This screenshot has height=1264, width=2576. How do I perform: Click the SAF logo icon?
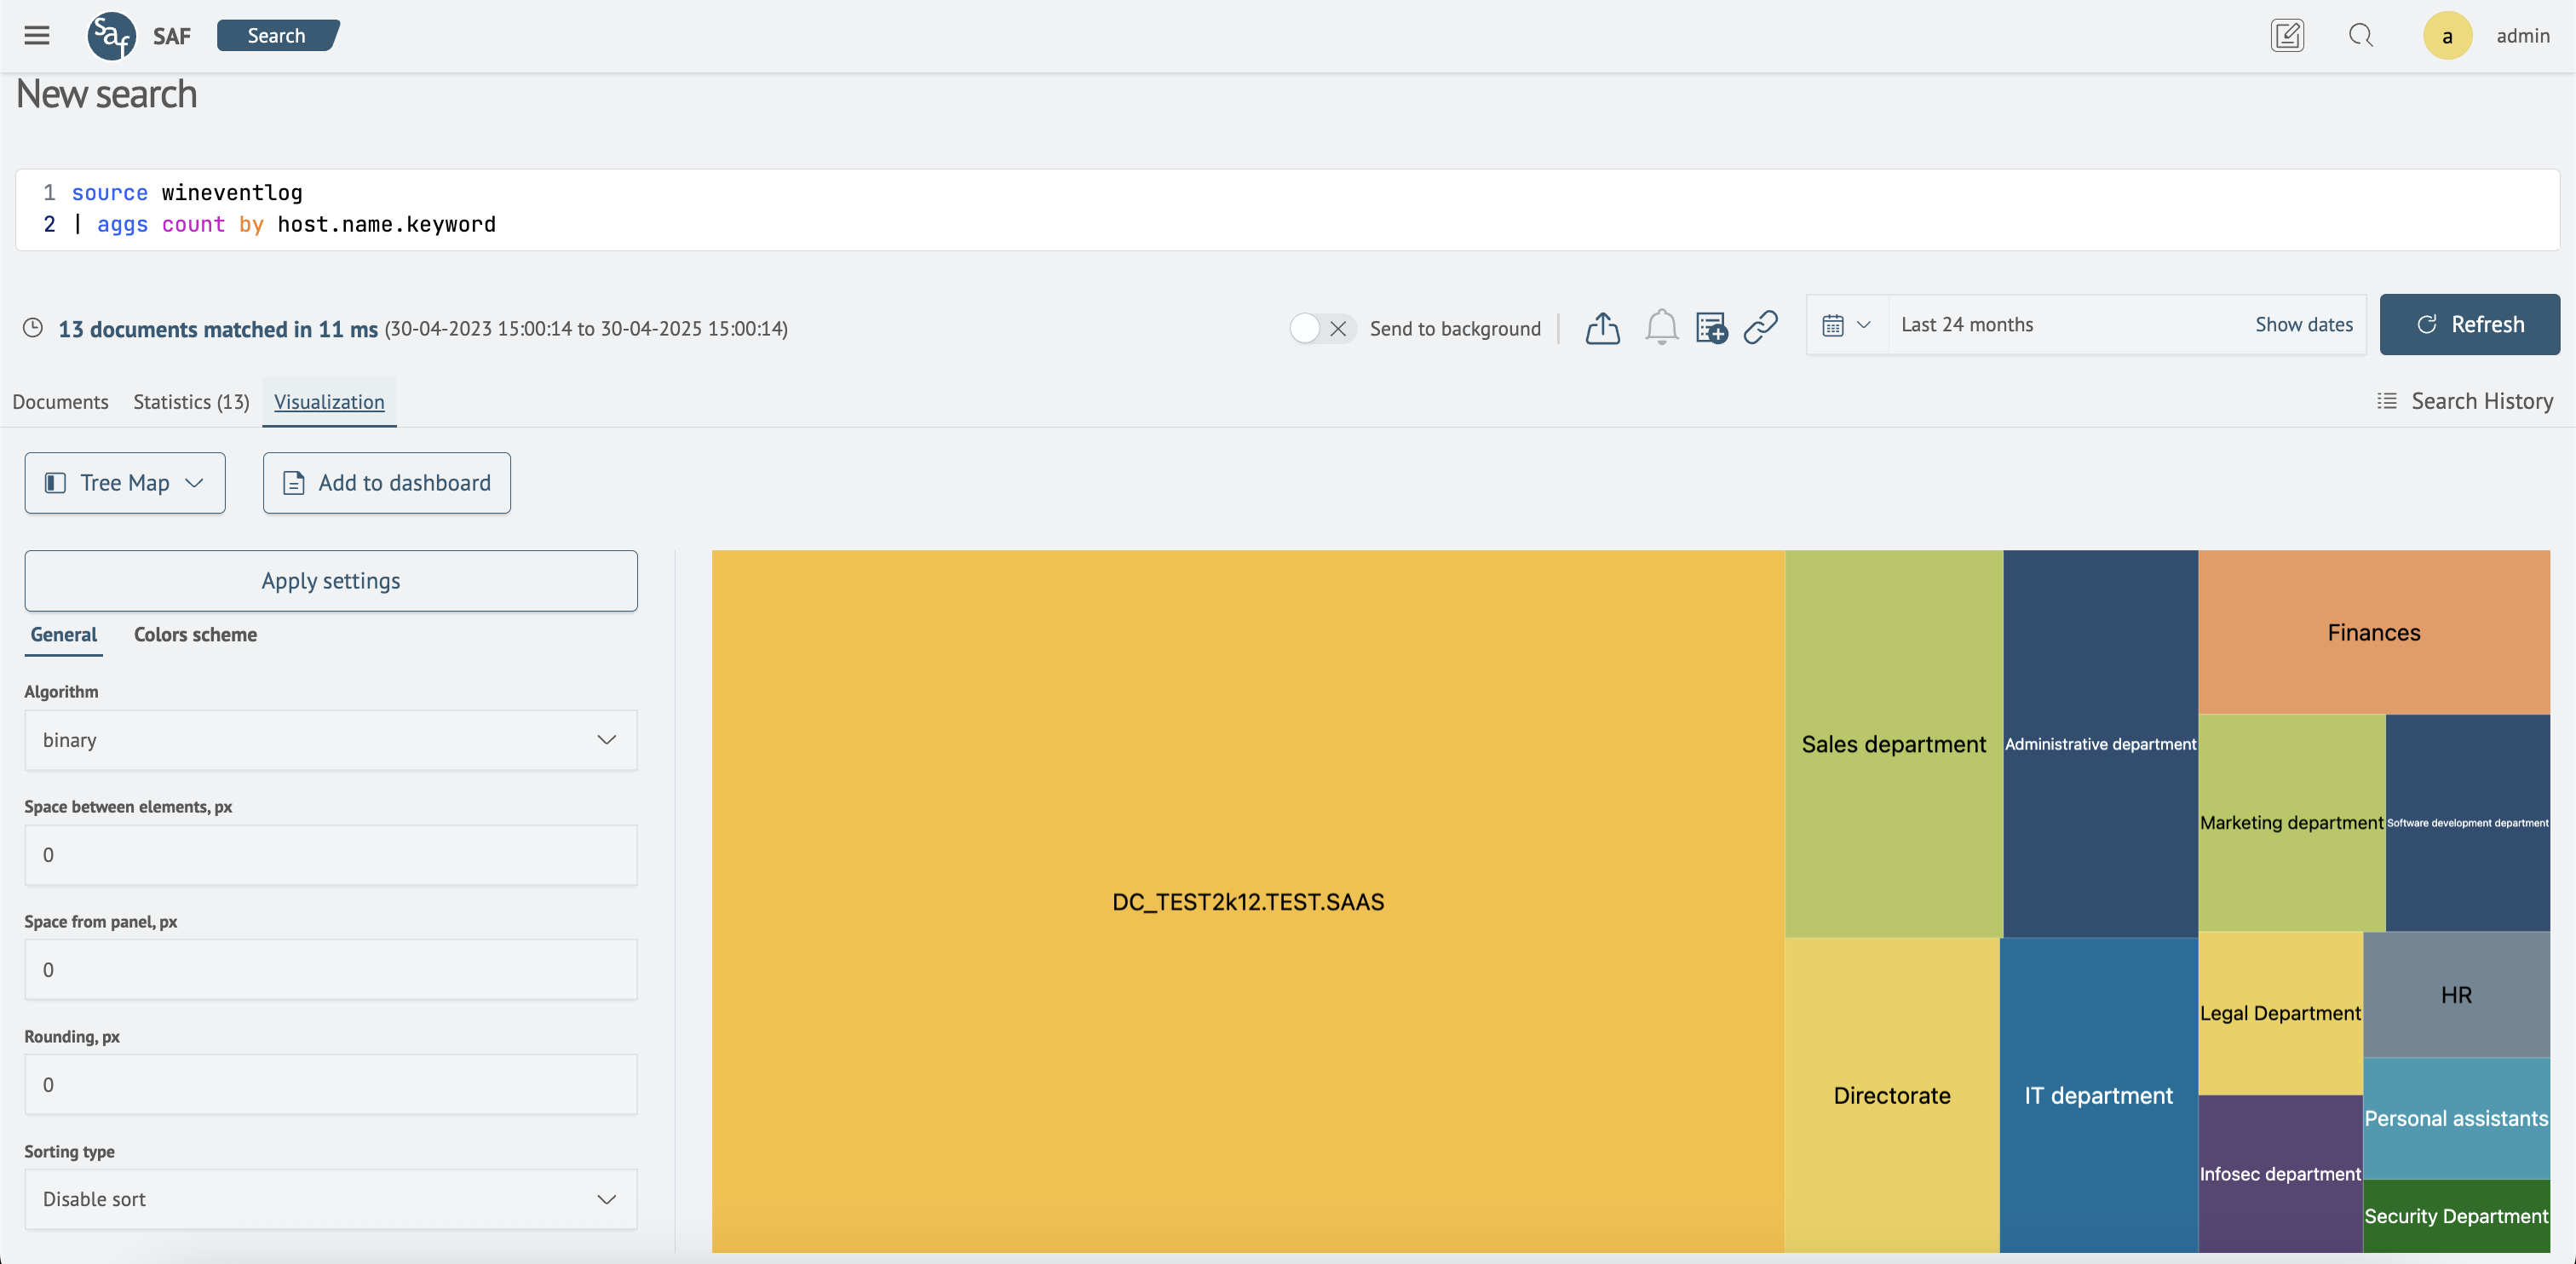(x=111, y=36)
